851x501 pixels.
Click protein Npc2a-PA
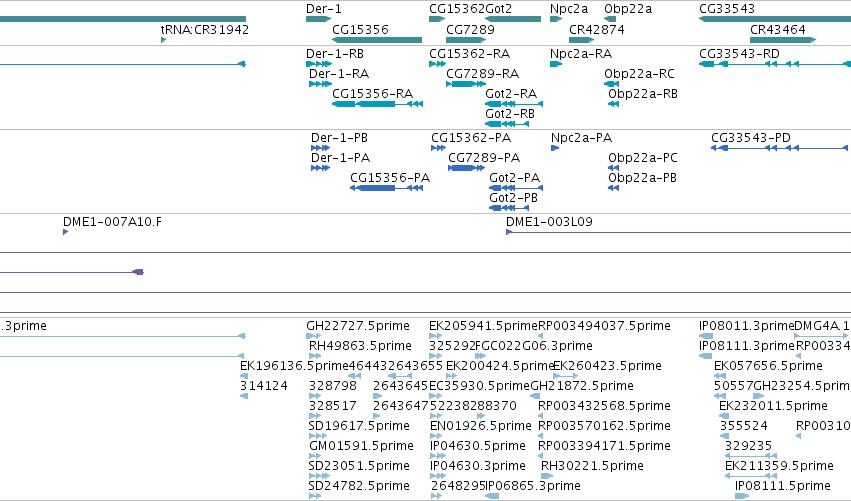[x=581, y=138]
